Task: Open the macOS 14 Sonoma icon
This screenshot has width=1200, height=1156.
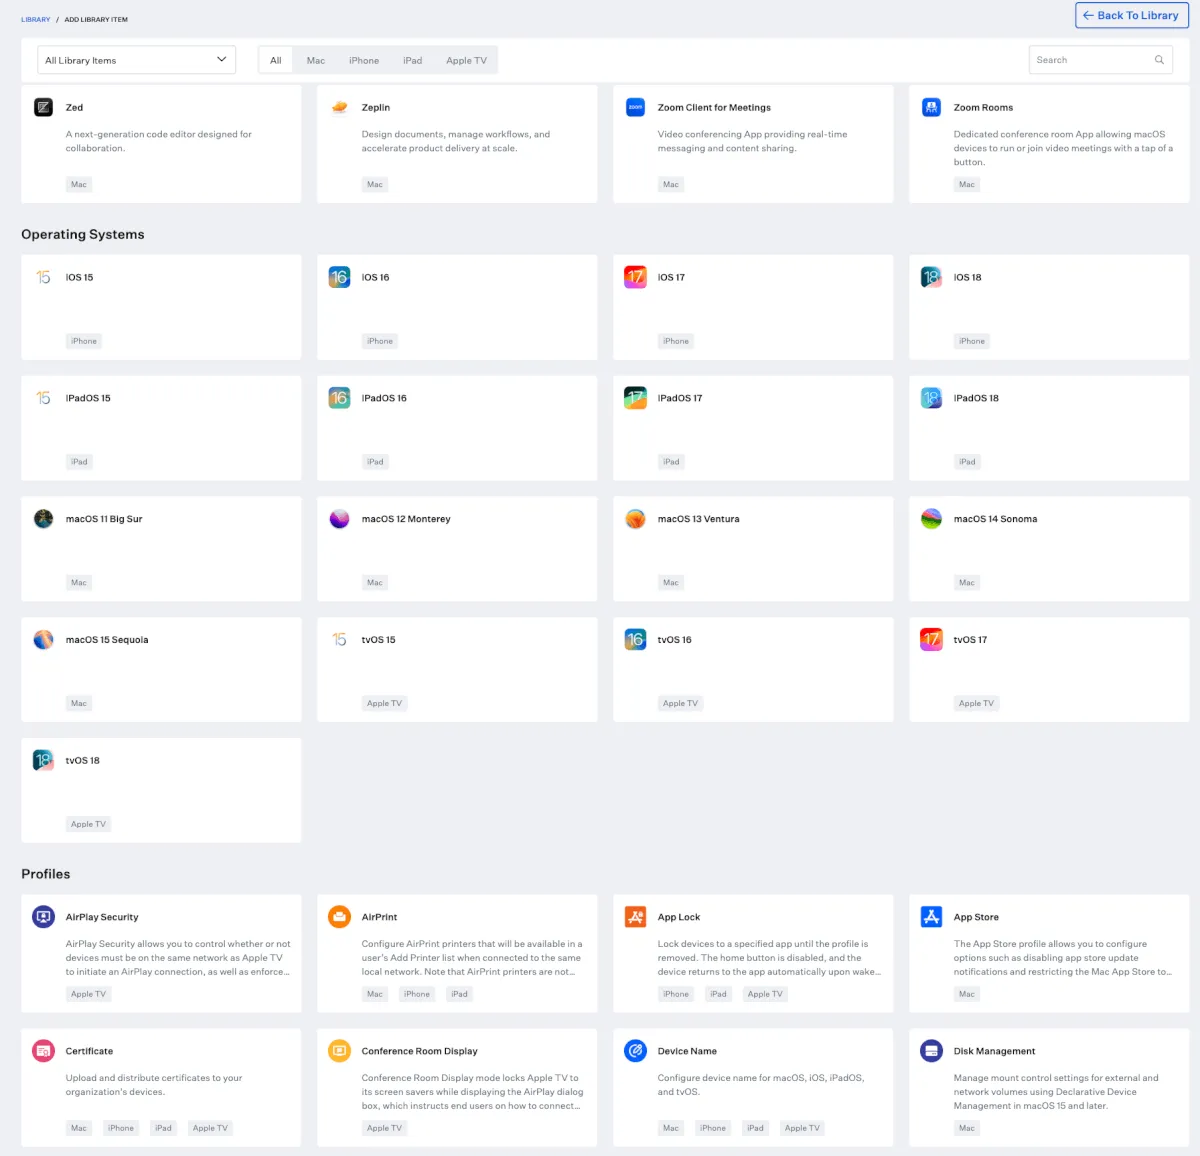Action: point(931,519)
